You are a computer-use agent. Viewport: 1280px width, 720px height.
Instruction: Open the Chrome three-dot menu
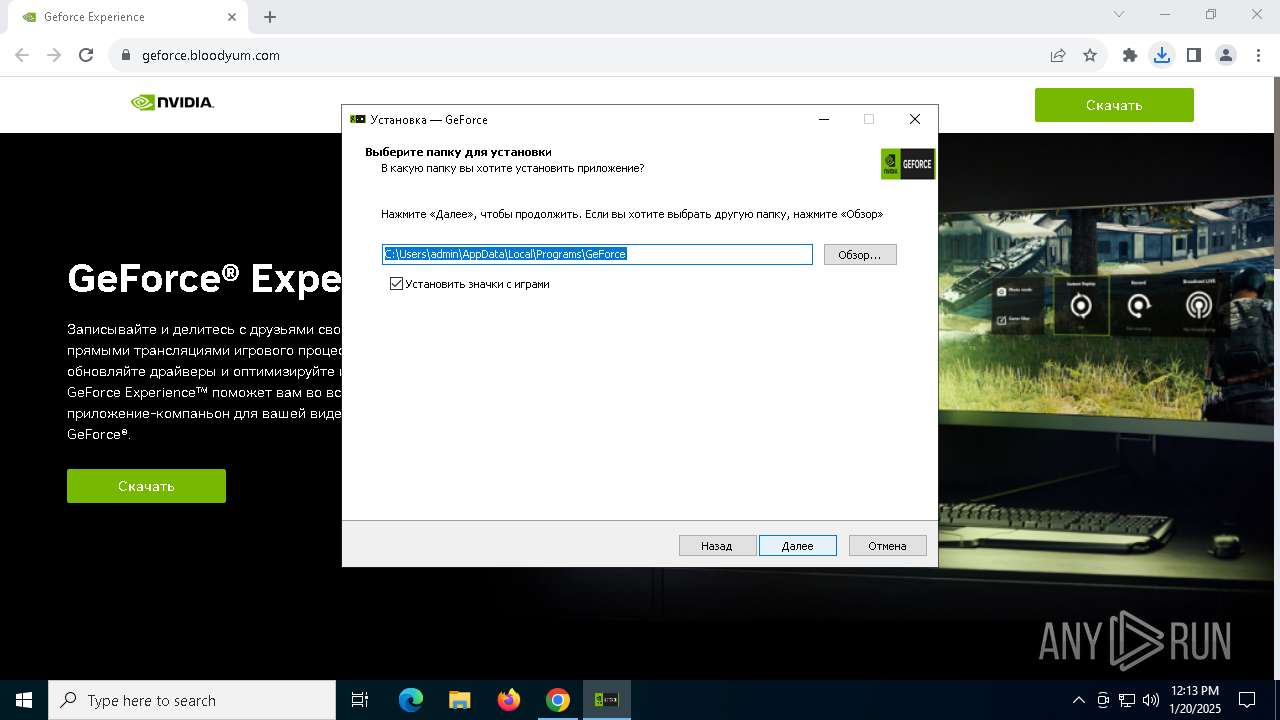point(1257,55)
